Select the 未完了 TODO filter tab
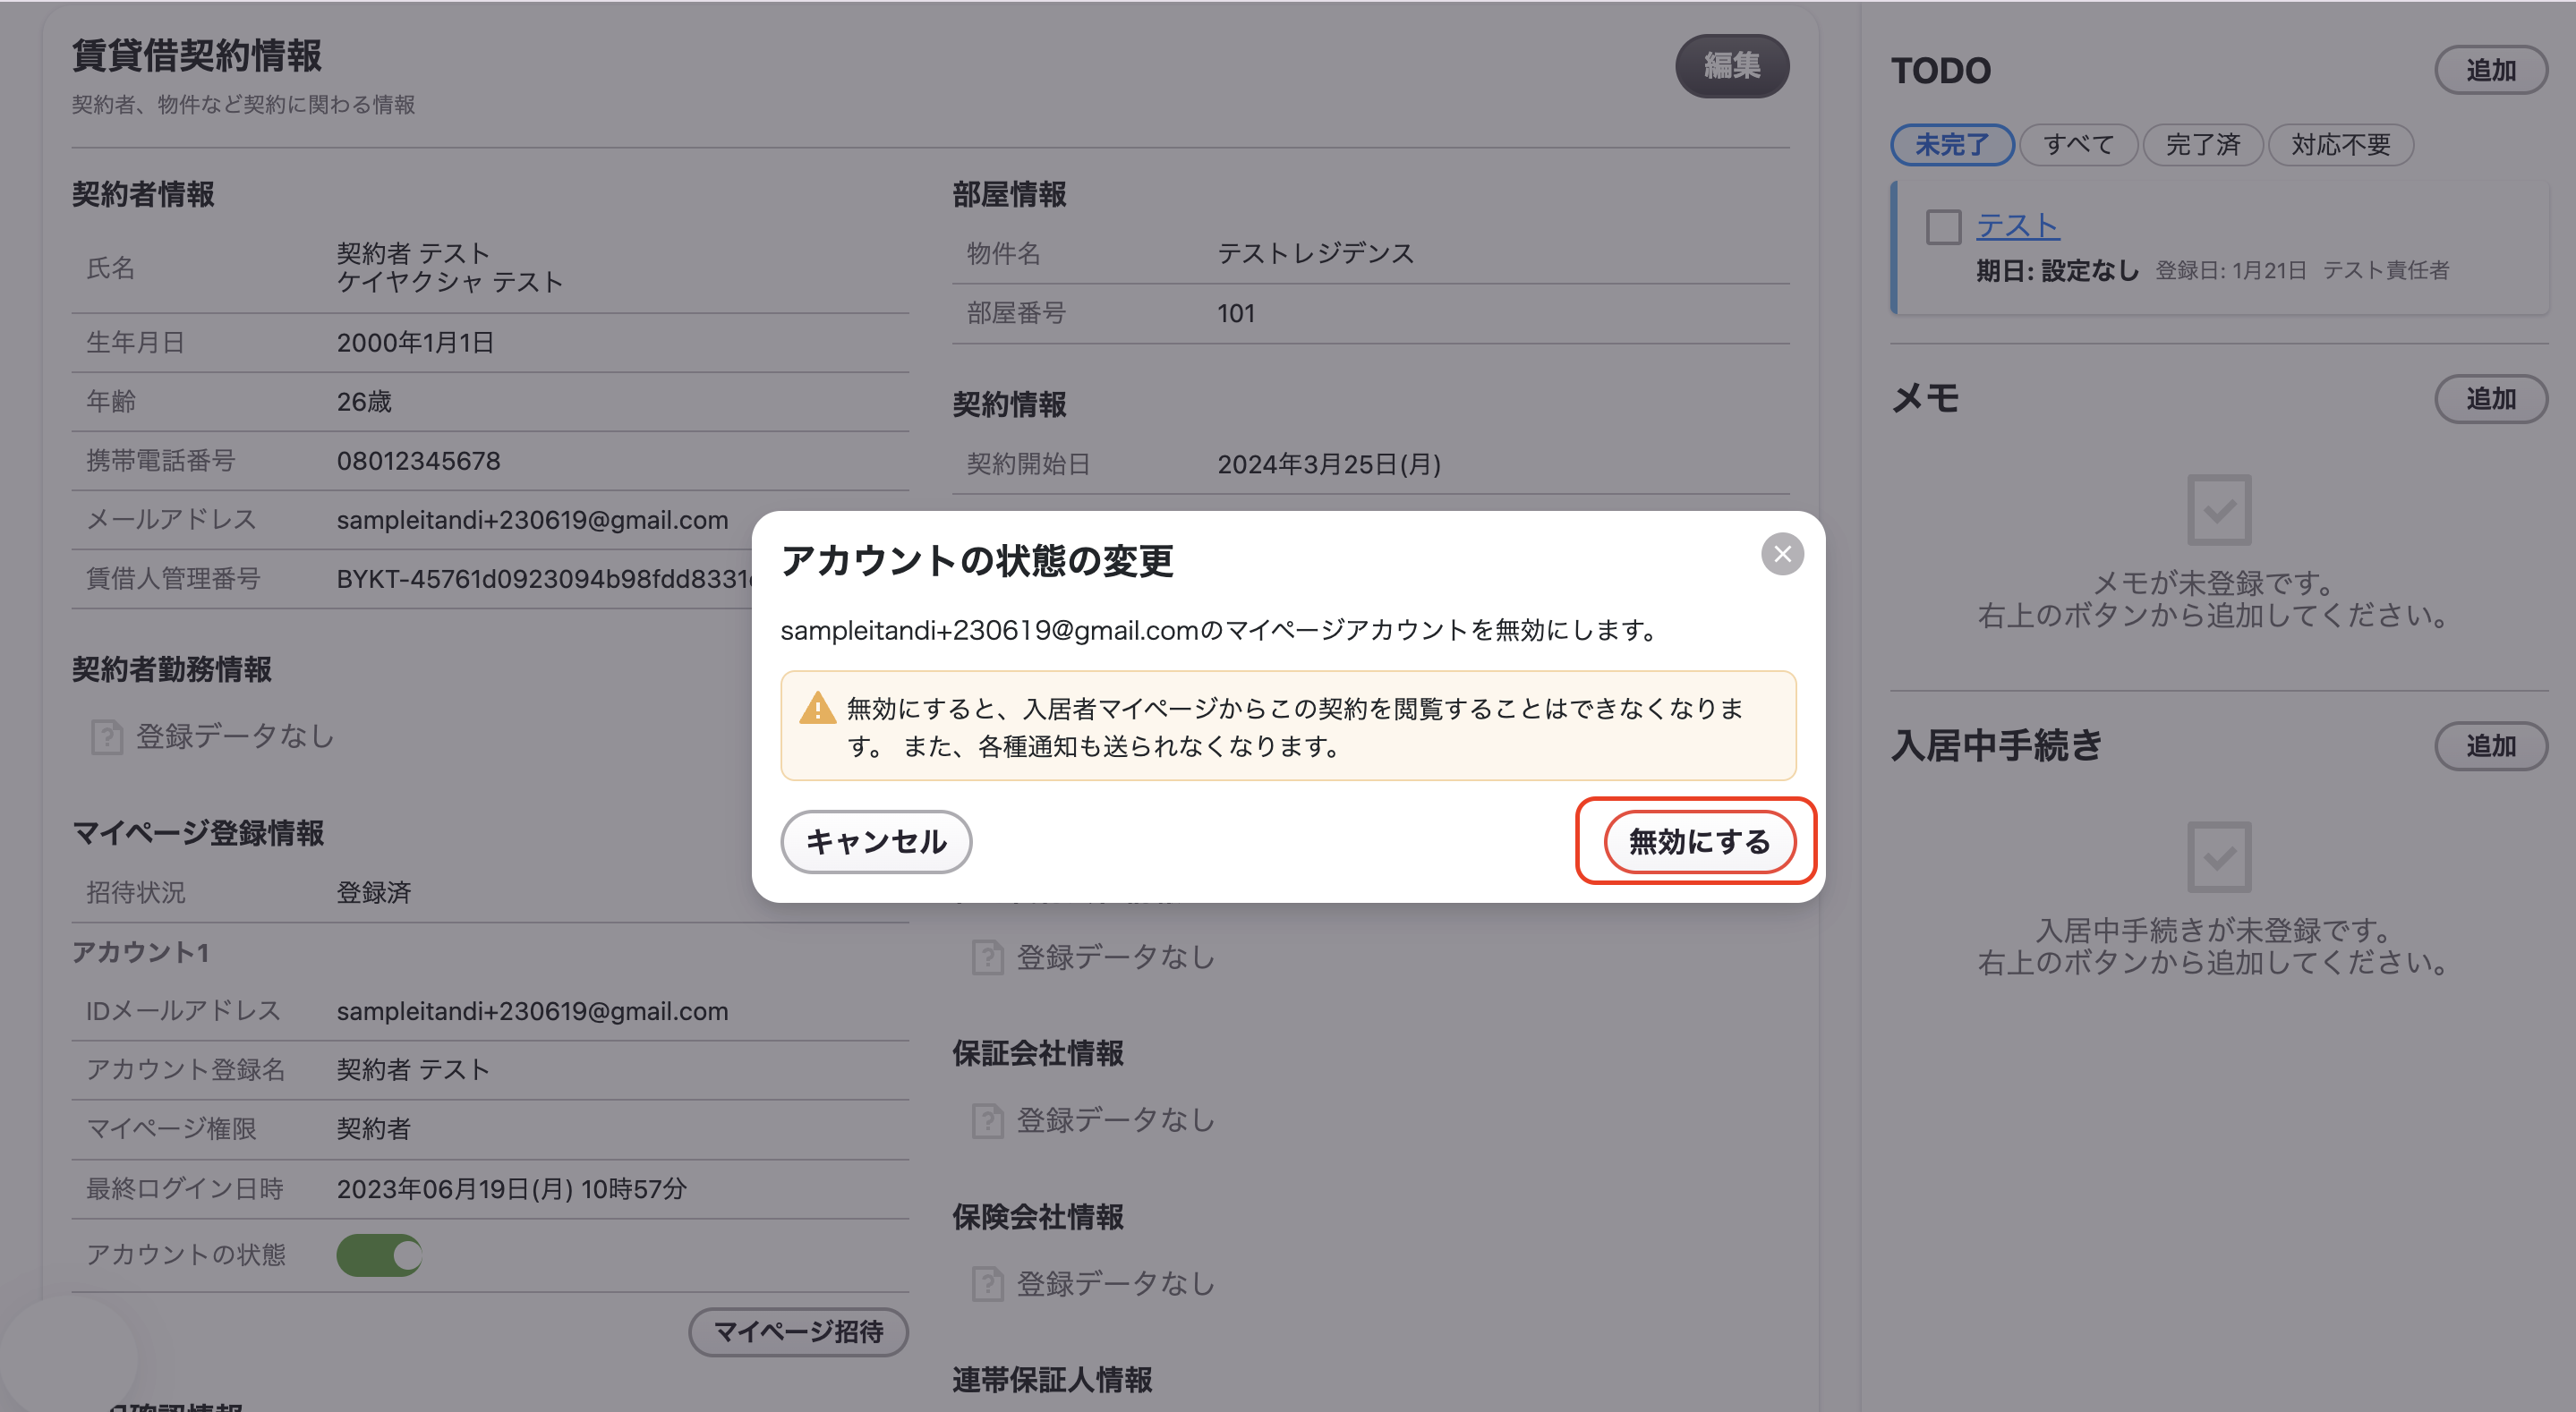 (x=1951, y=145)
